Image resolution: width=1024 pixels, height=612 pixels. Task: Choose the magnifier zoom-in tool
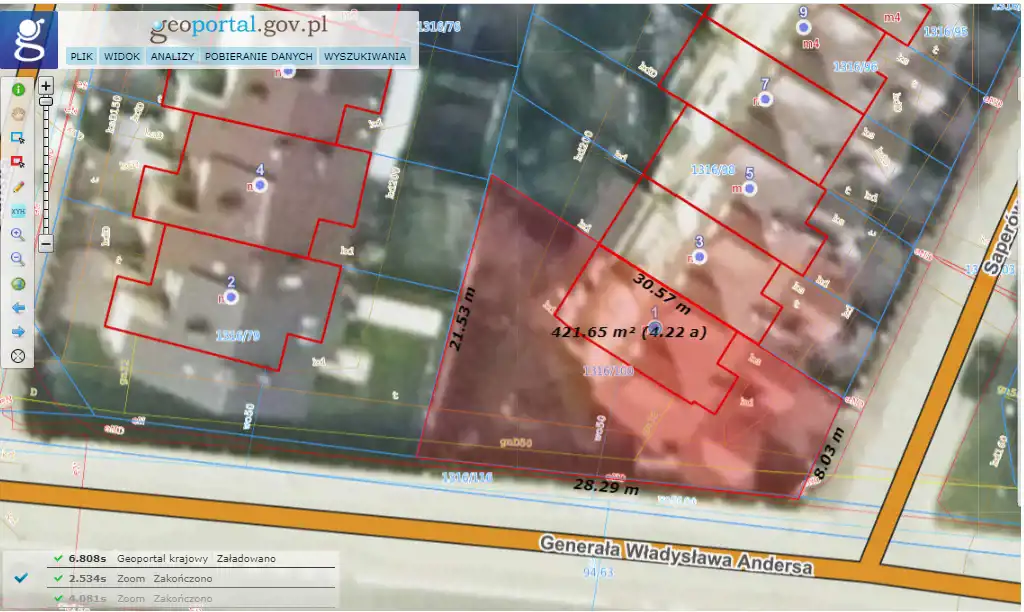18,234
